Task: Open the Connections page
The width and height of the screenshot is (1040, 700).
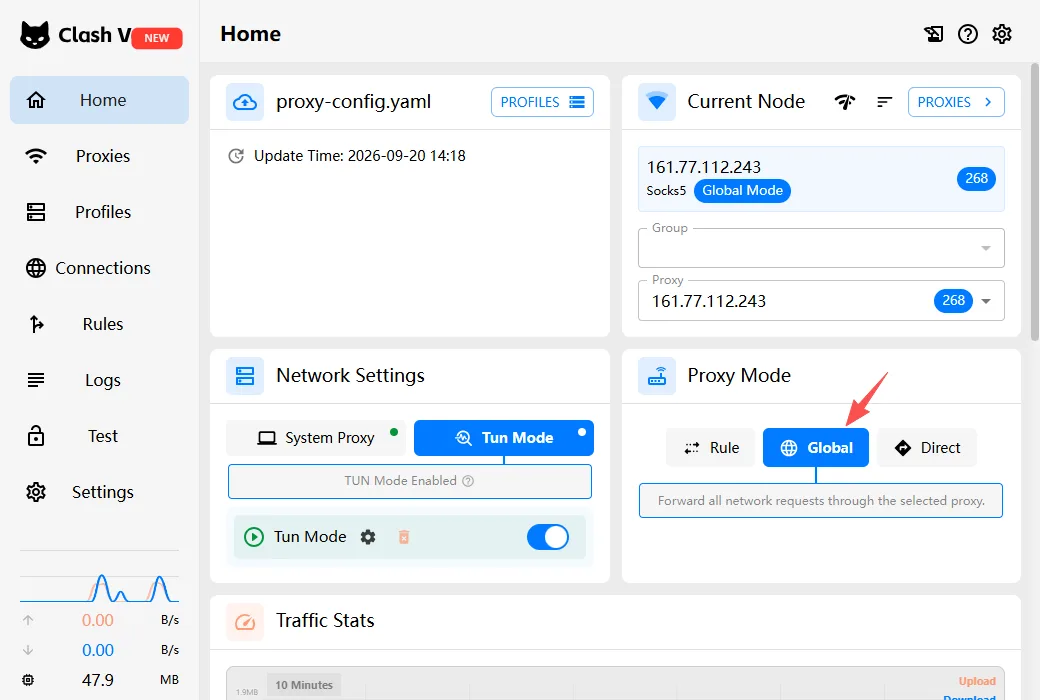Action: click(99, 268)
